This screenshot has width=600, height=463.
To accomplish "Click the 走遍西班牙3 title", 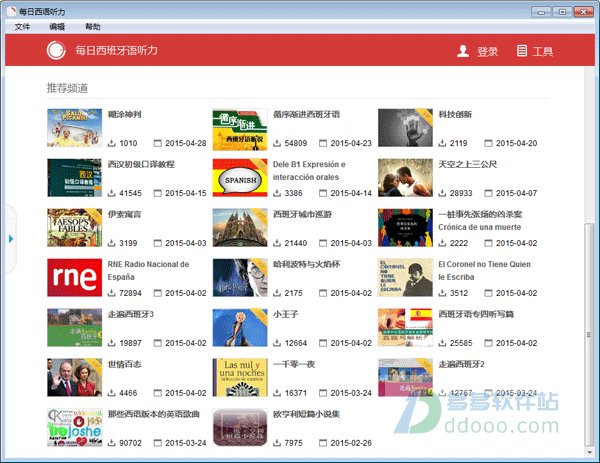I will (130, 314).
